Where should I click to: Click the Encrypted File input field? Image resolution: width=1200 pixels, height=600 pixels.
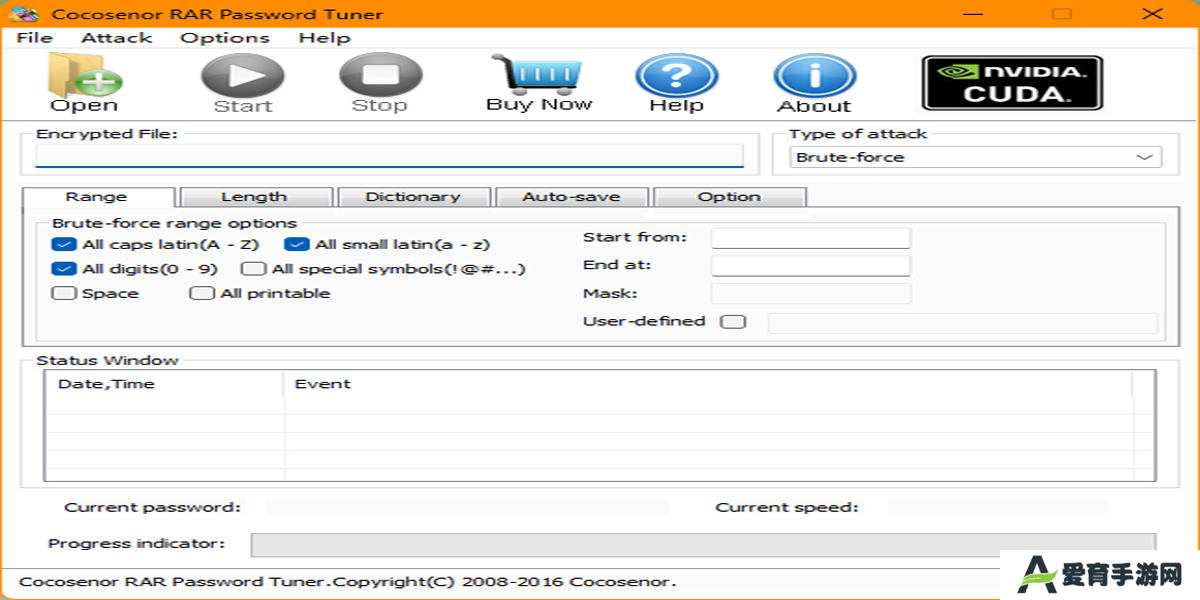(390, 156)
